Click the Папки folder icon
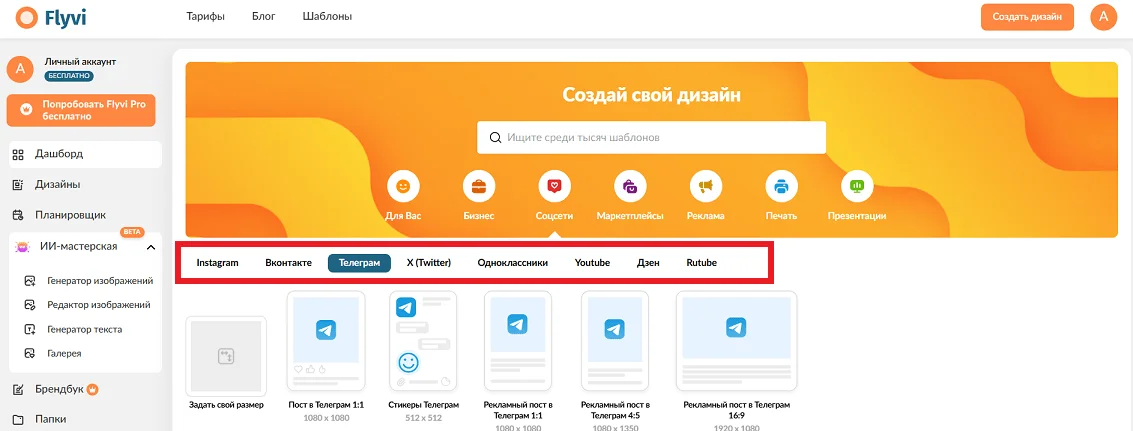This screenshot has height=431, width=1133. click(x=19, y=419)
